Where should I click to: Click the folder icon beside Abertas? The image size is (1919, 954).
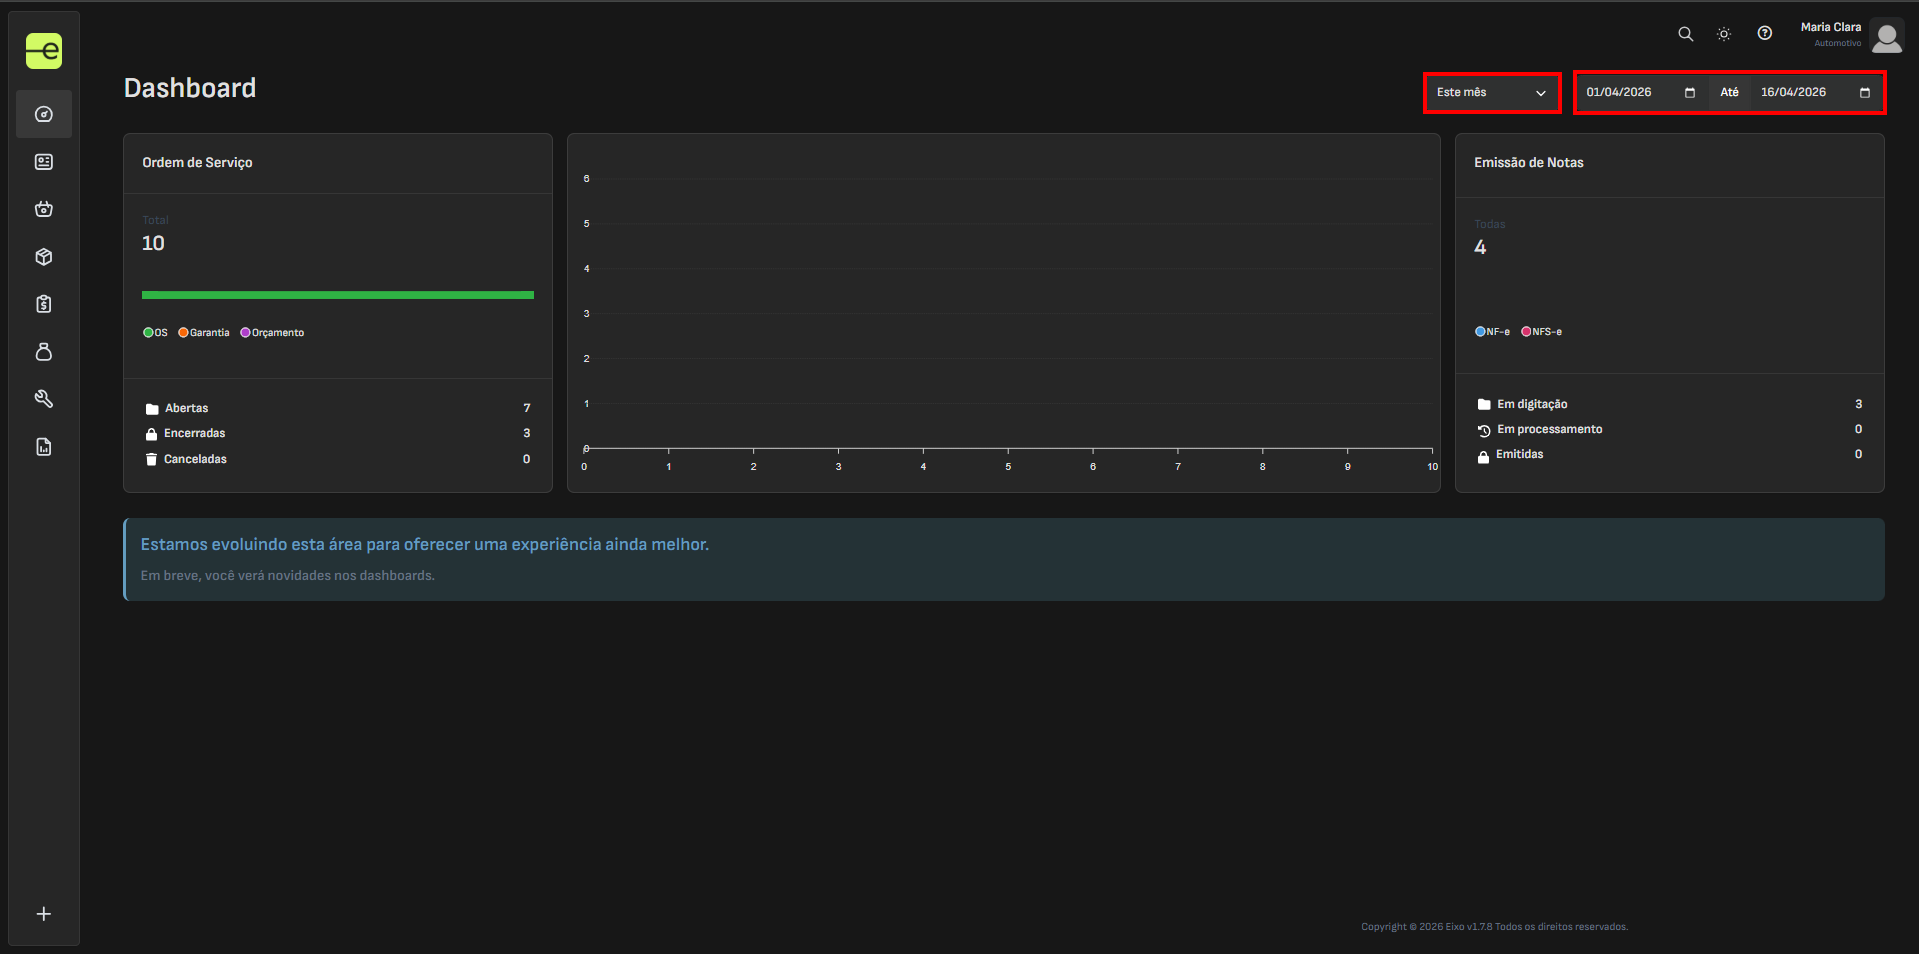click(x=152, y=409)
